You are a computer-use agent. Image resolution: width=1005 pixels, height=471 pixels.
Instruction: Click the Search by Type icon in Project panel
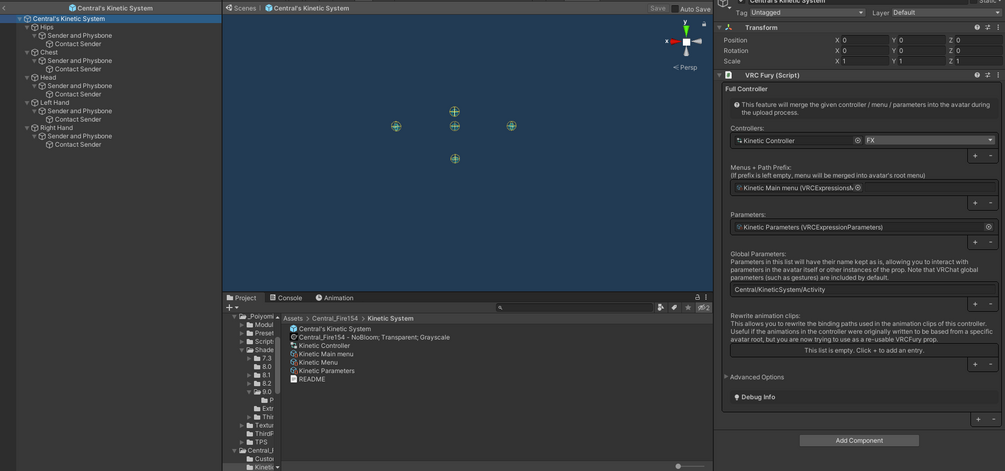661,308
